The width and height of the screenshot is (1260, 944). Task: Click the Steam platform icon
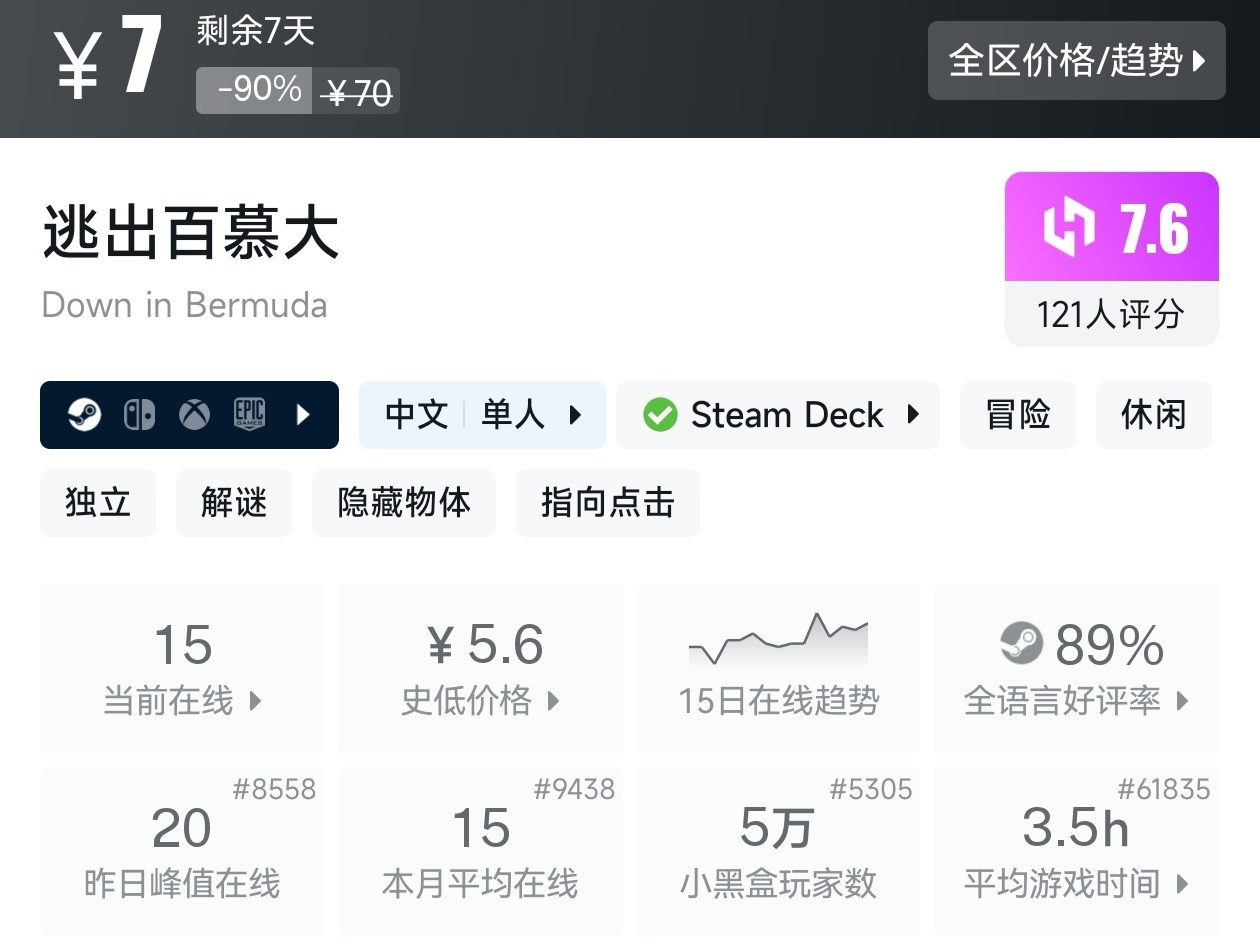85,414
